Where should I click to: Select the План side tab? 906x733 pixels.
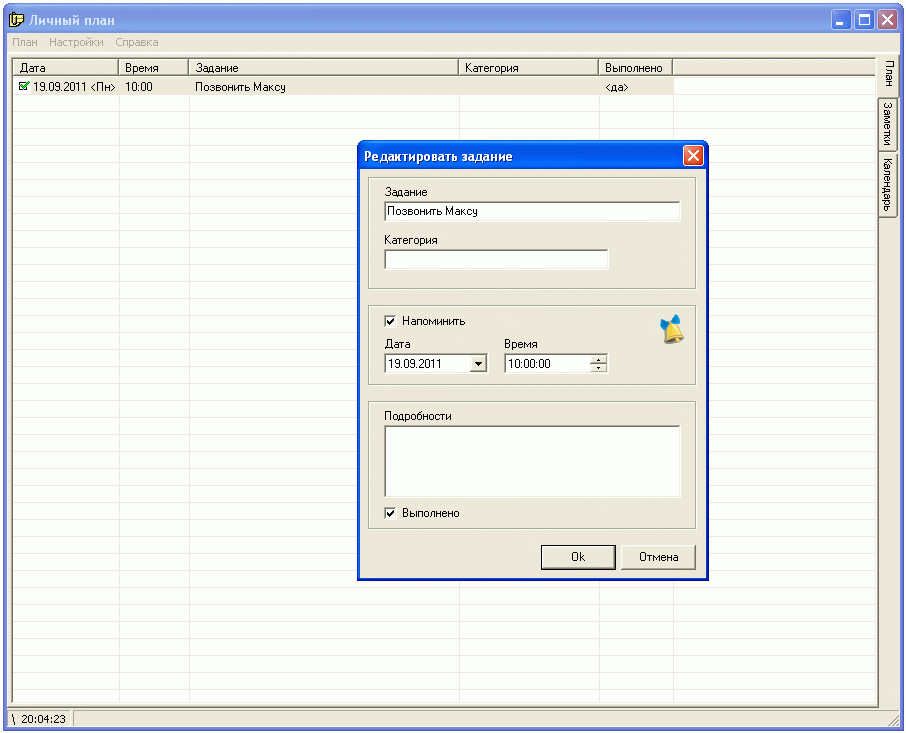[888, 76]
